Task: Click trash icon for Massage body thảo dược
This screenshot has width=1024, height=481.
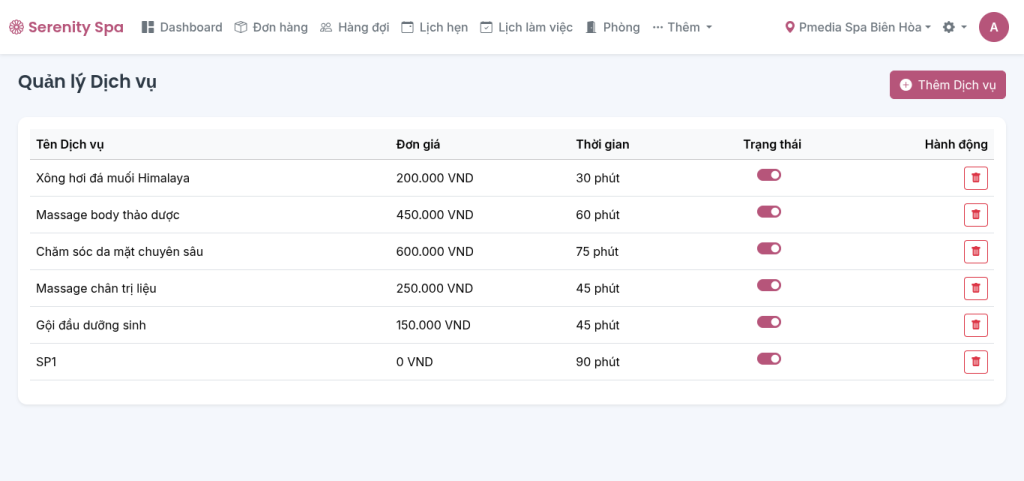Action: (x=975, y=215)
